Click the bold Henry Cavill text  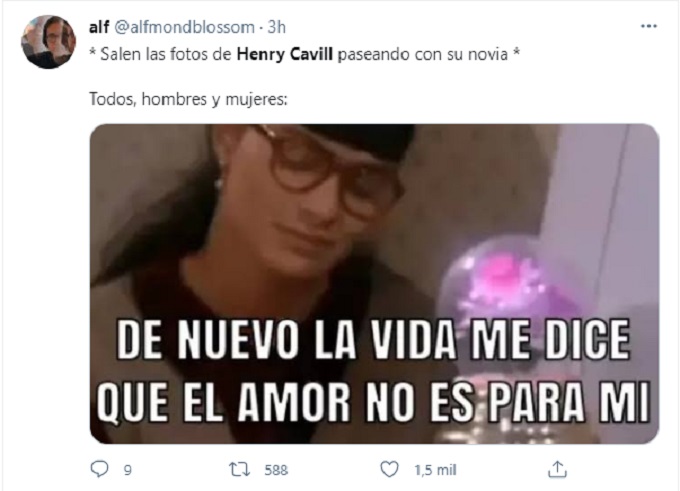[284, 55]
